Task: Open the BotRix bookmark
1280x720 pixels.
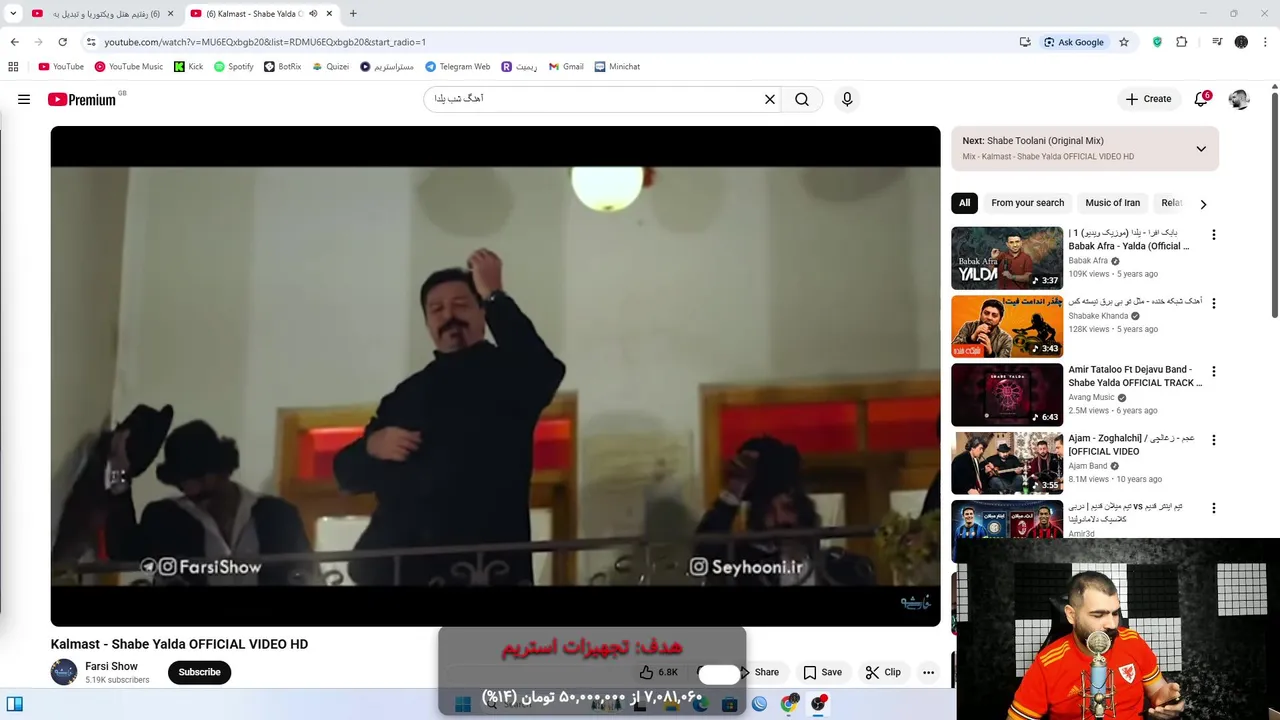Action: [x=282, y=67]
